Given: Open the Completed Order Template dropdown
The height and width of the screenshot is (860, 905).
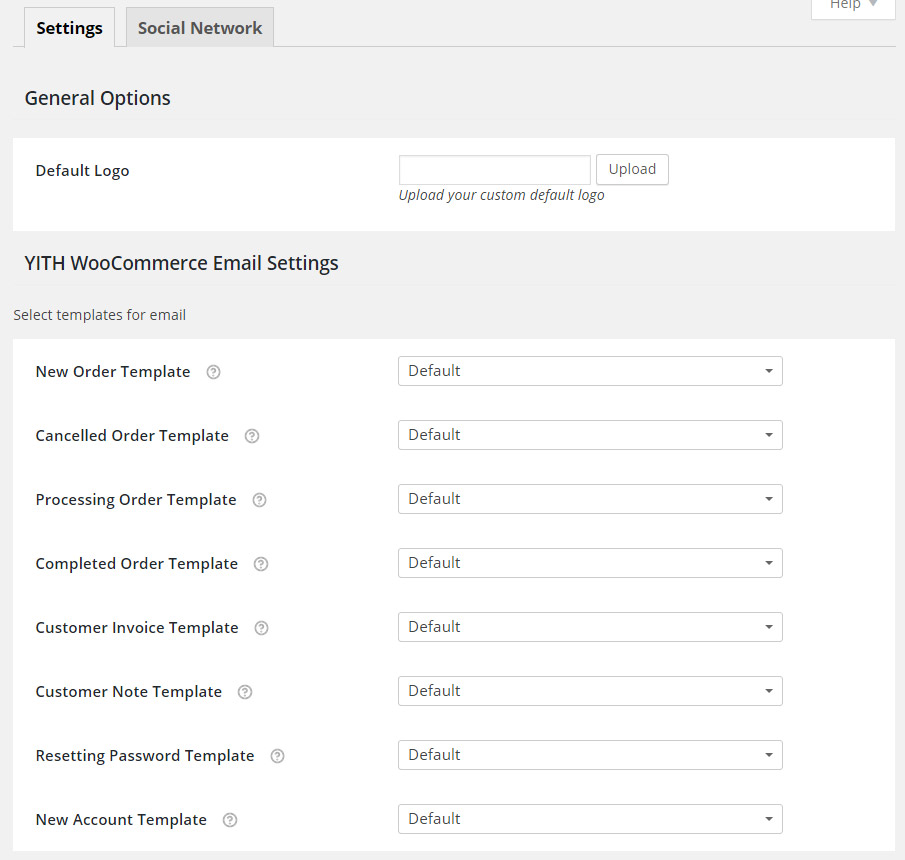Looking at the screenshot, I should click(x=590, y=563).
